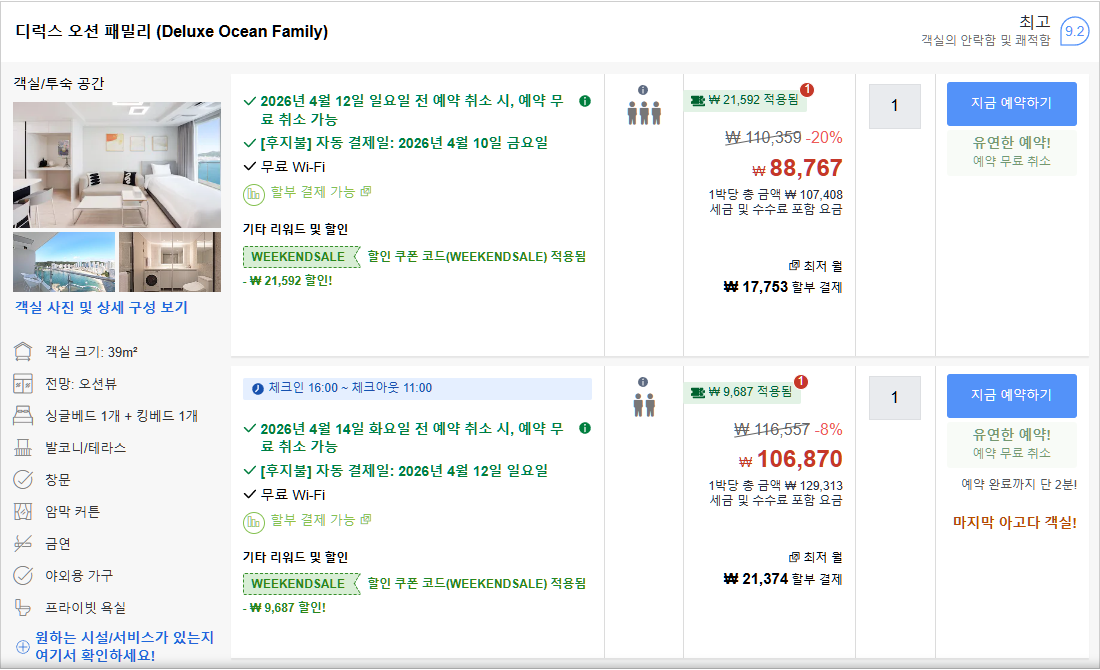Open room quantity dropdown for ₩106,870 rate
The height and width of the screenshot is (670, 1100).
pos(894,398)
